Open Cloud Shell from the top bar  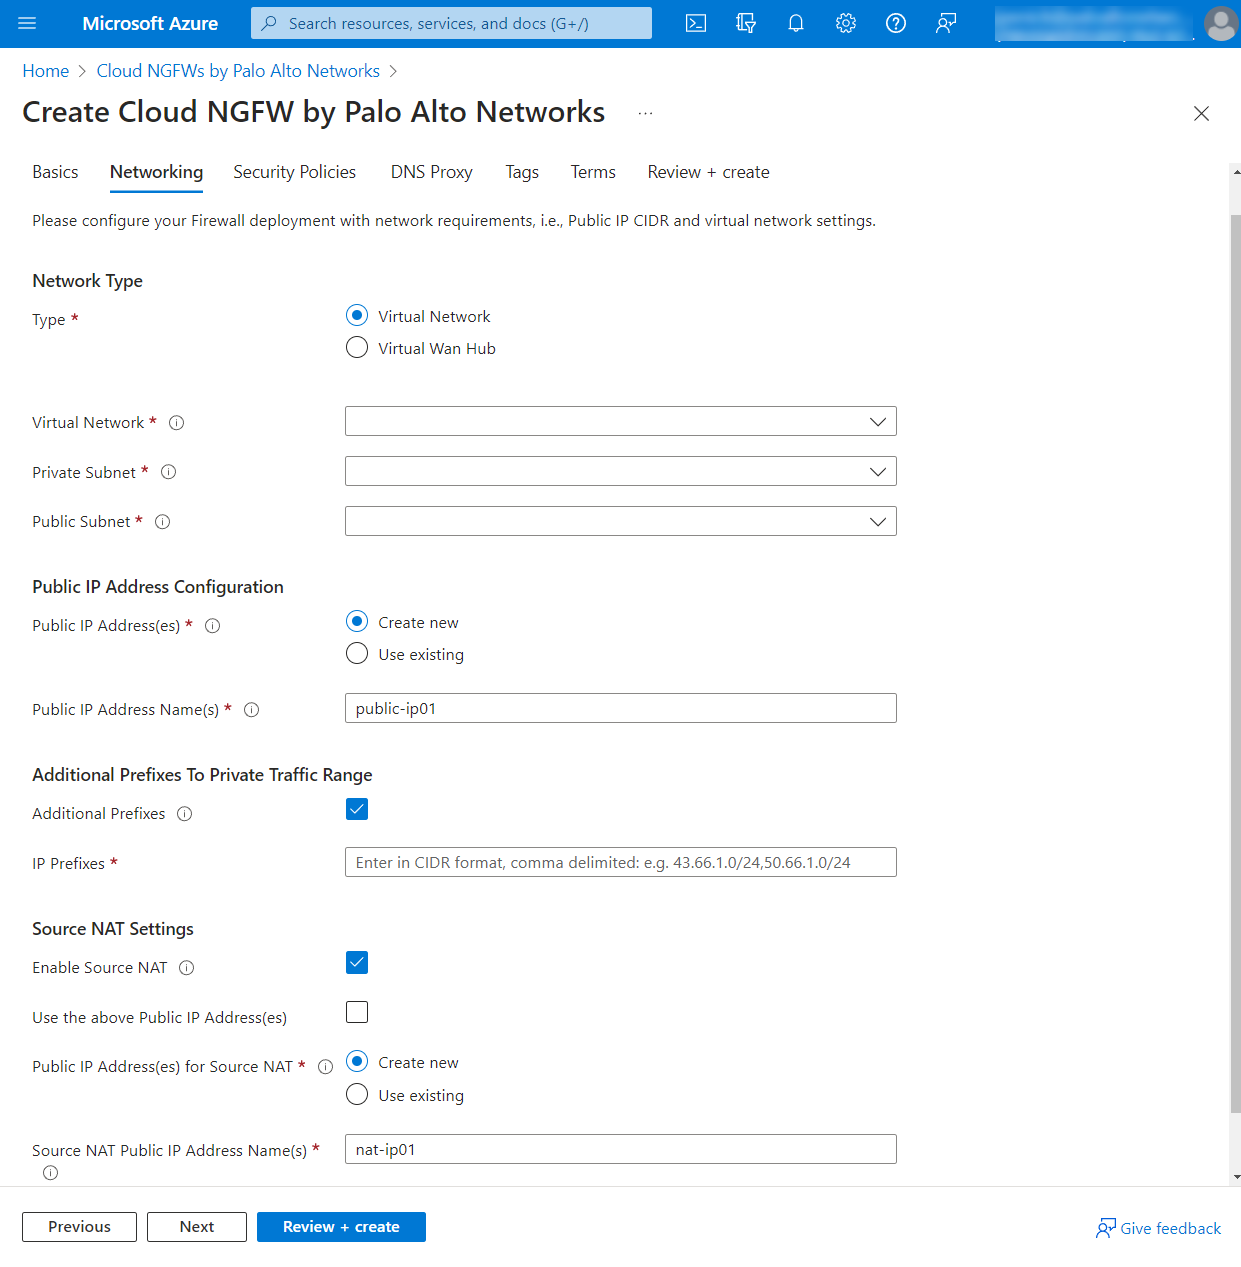[696, 23]
